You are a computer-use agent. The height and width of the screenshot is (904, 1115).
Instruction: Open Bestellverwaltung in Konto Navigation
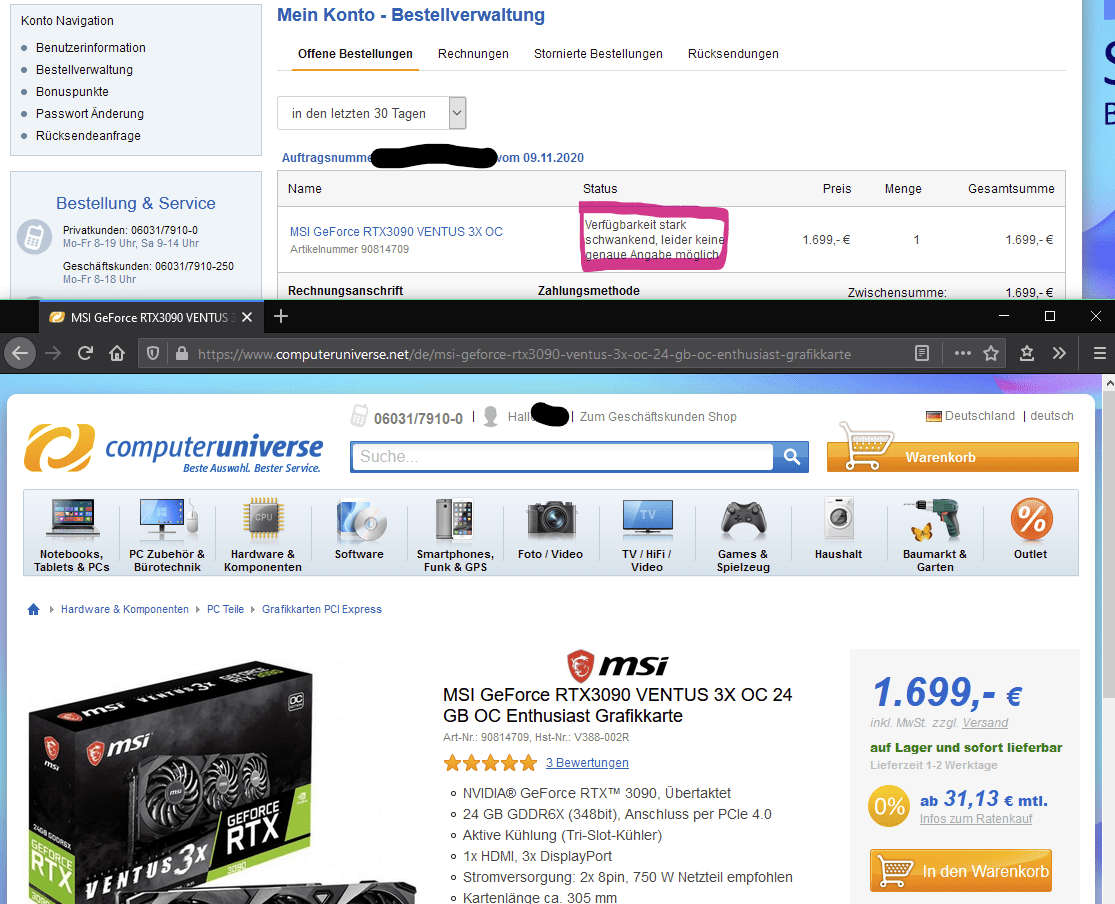[x=85, y=70]
